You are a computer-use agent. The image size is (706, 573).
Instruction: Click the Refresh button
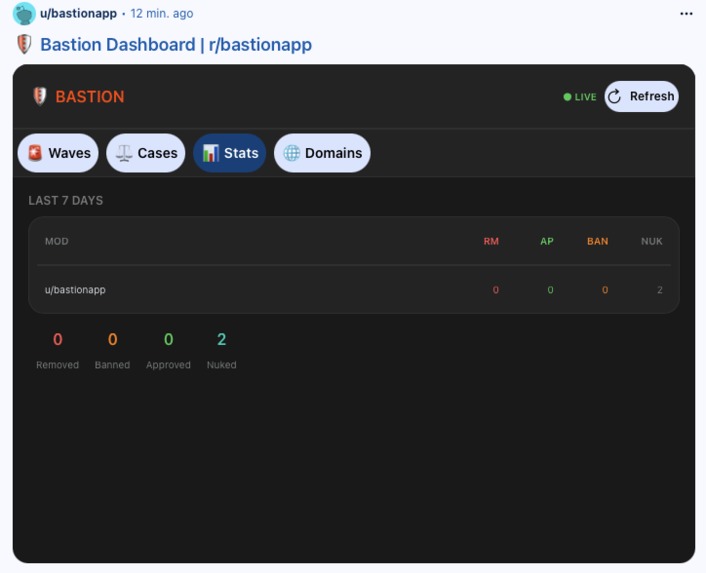click(x=641, y=96)
